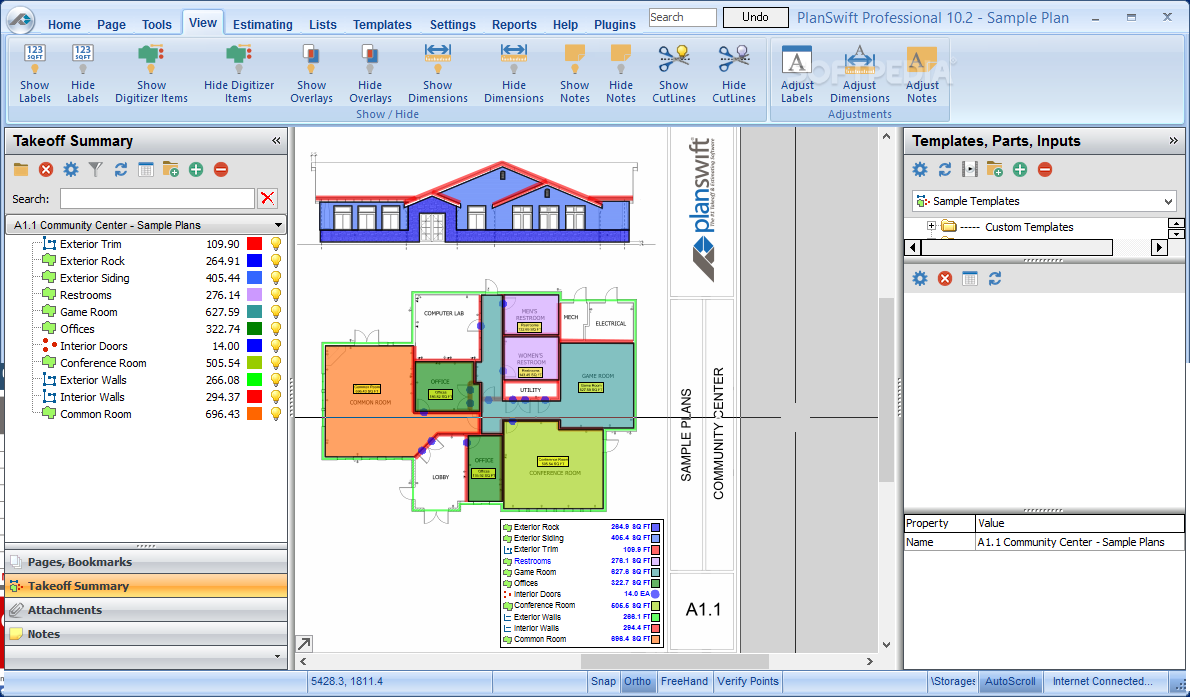This screenshot has width=1190, height=697.
Task: Click gear icon in Templates panel toolbar
Action: [x=920, y=170]
